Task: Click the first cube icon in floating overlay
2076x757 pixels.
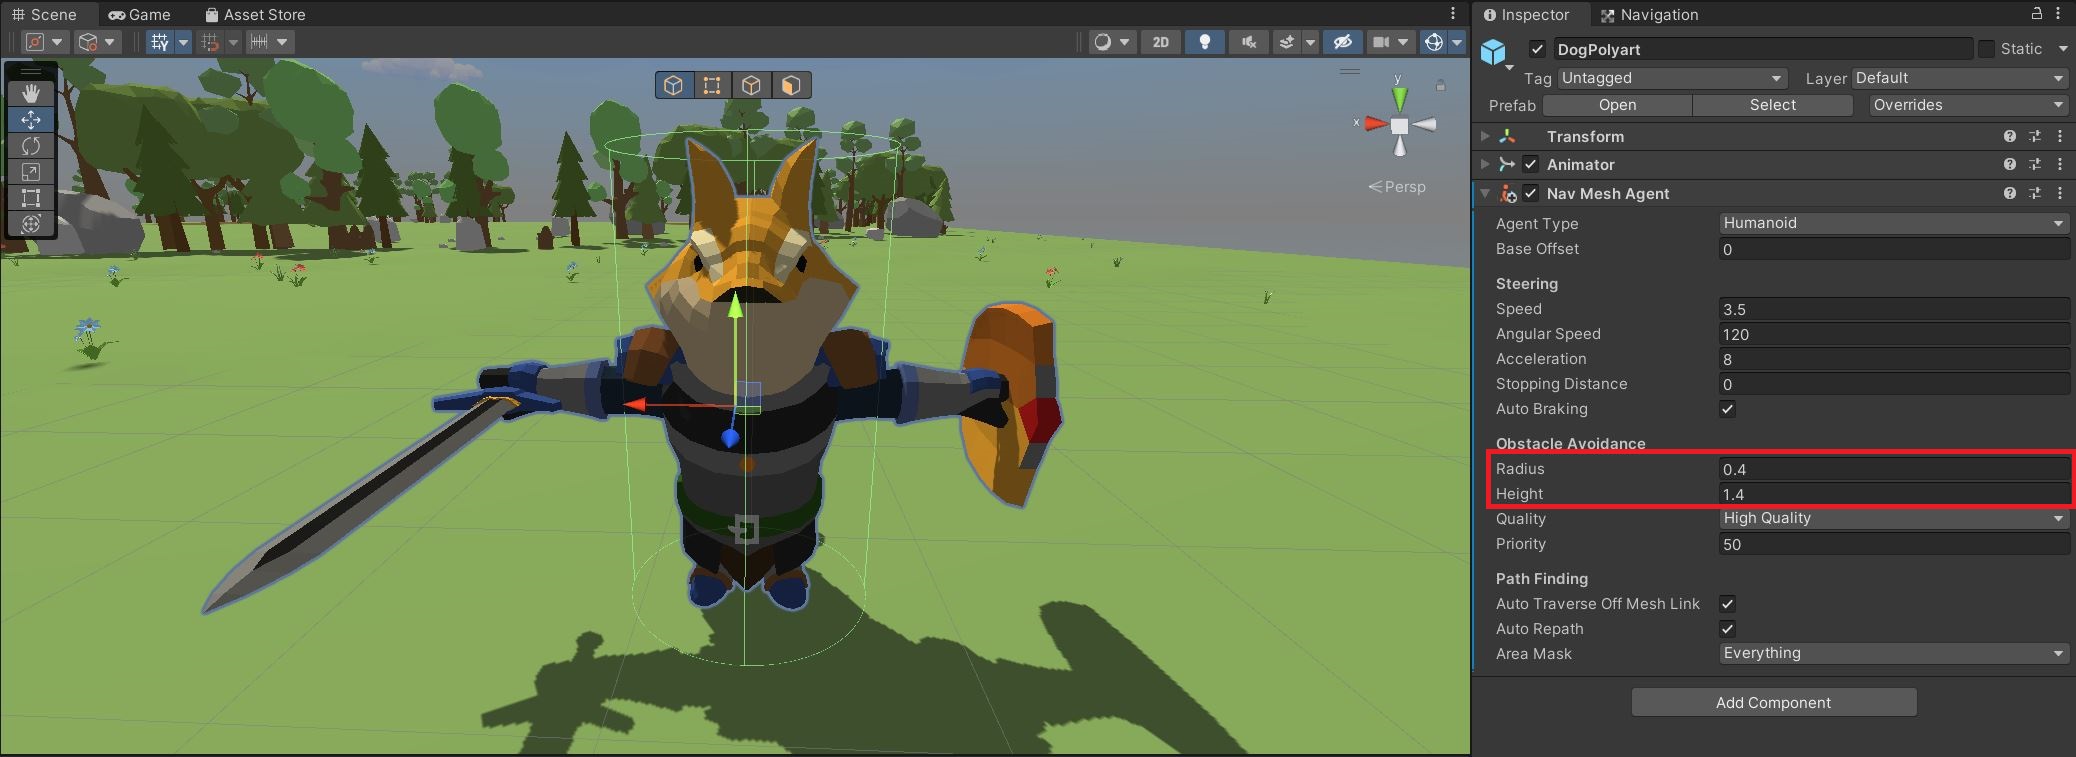Action: (674, 85)
